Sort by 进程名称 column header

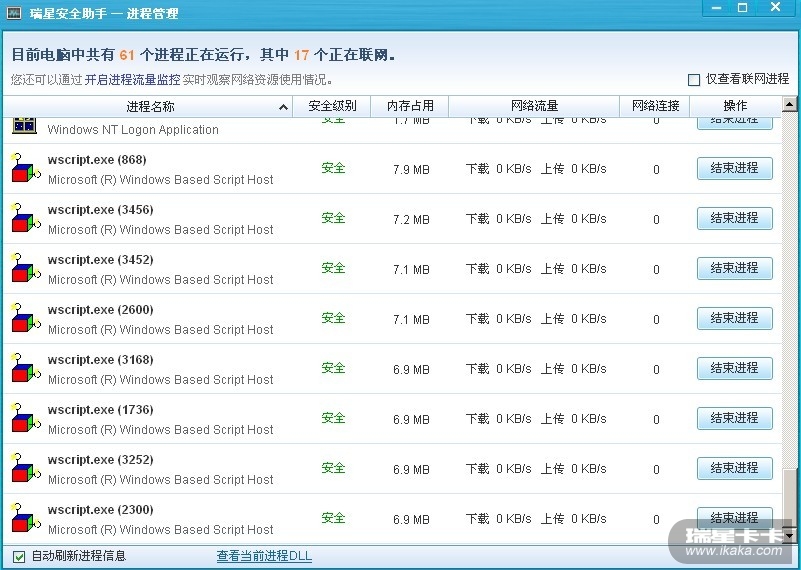[x=148, y=106]
